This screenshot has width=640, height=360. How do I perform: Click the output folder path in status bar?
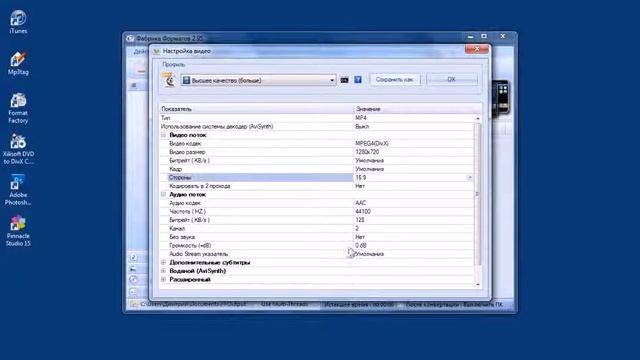click(193, 304)
